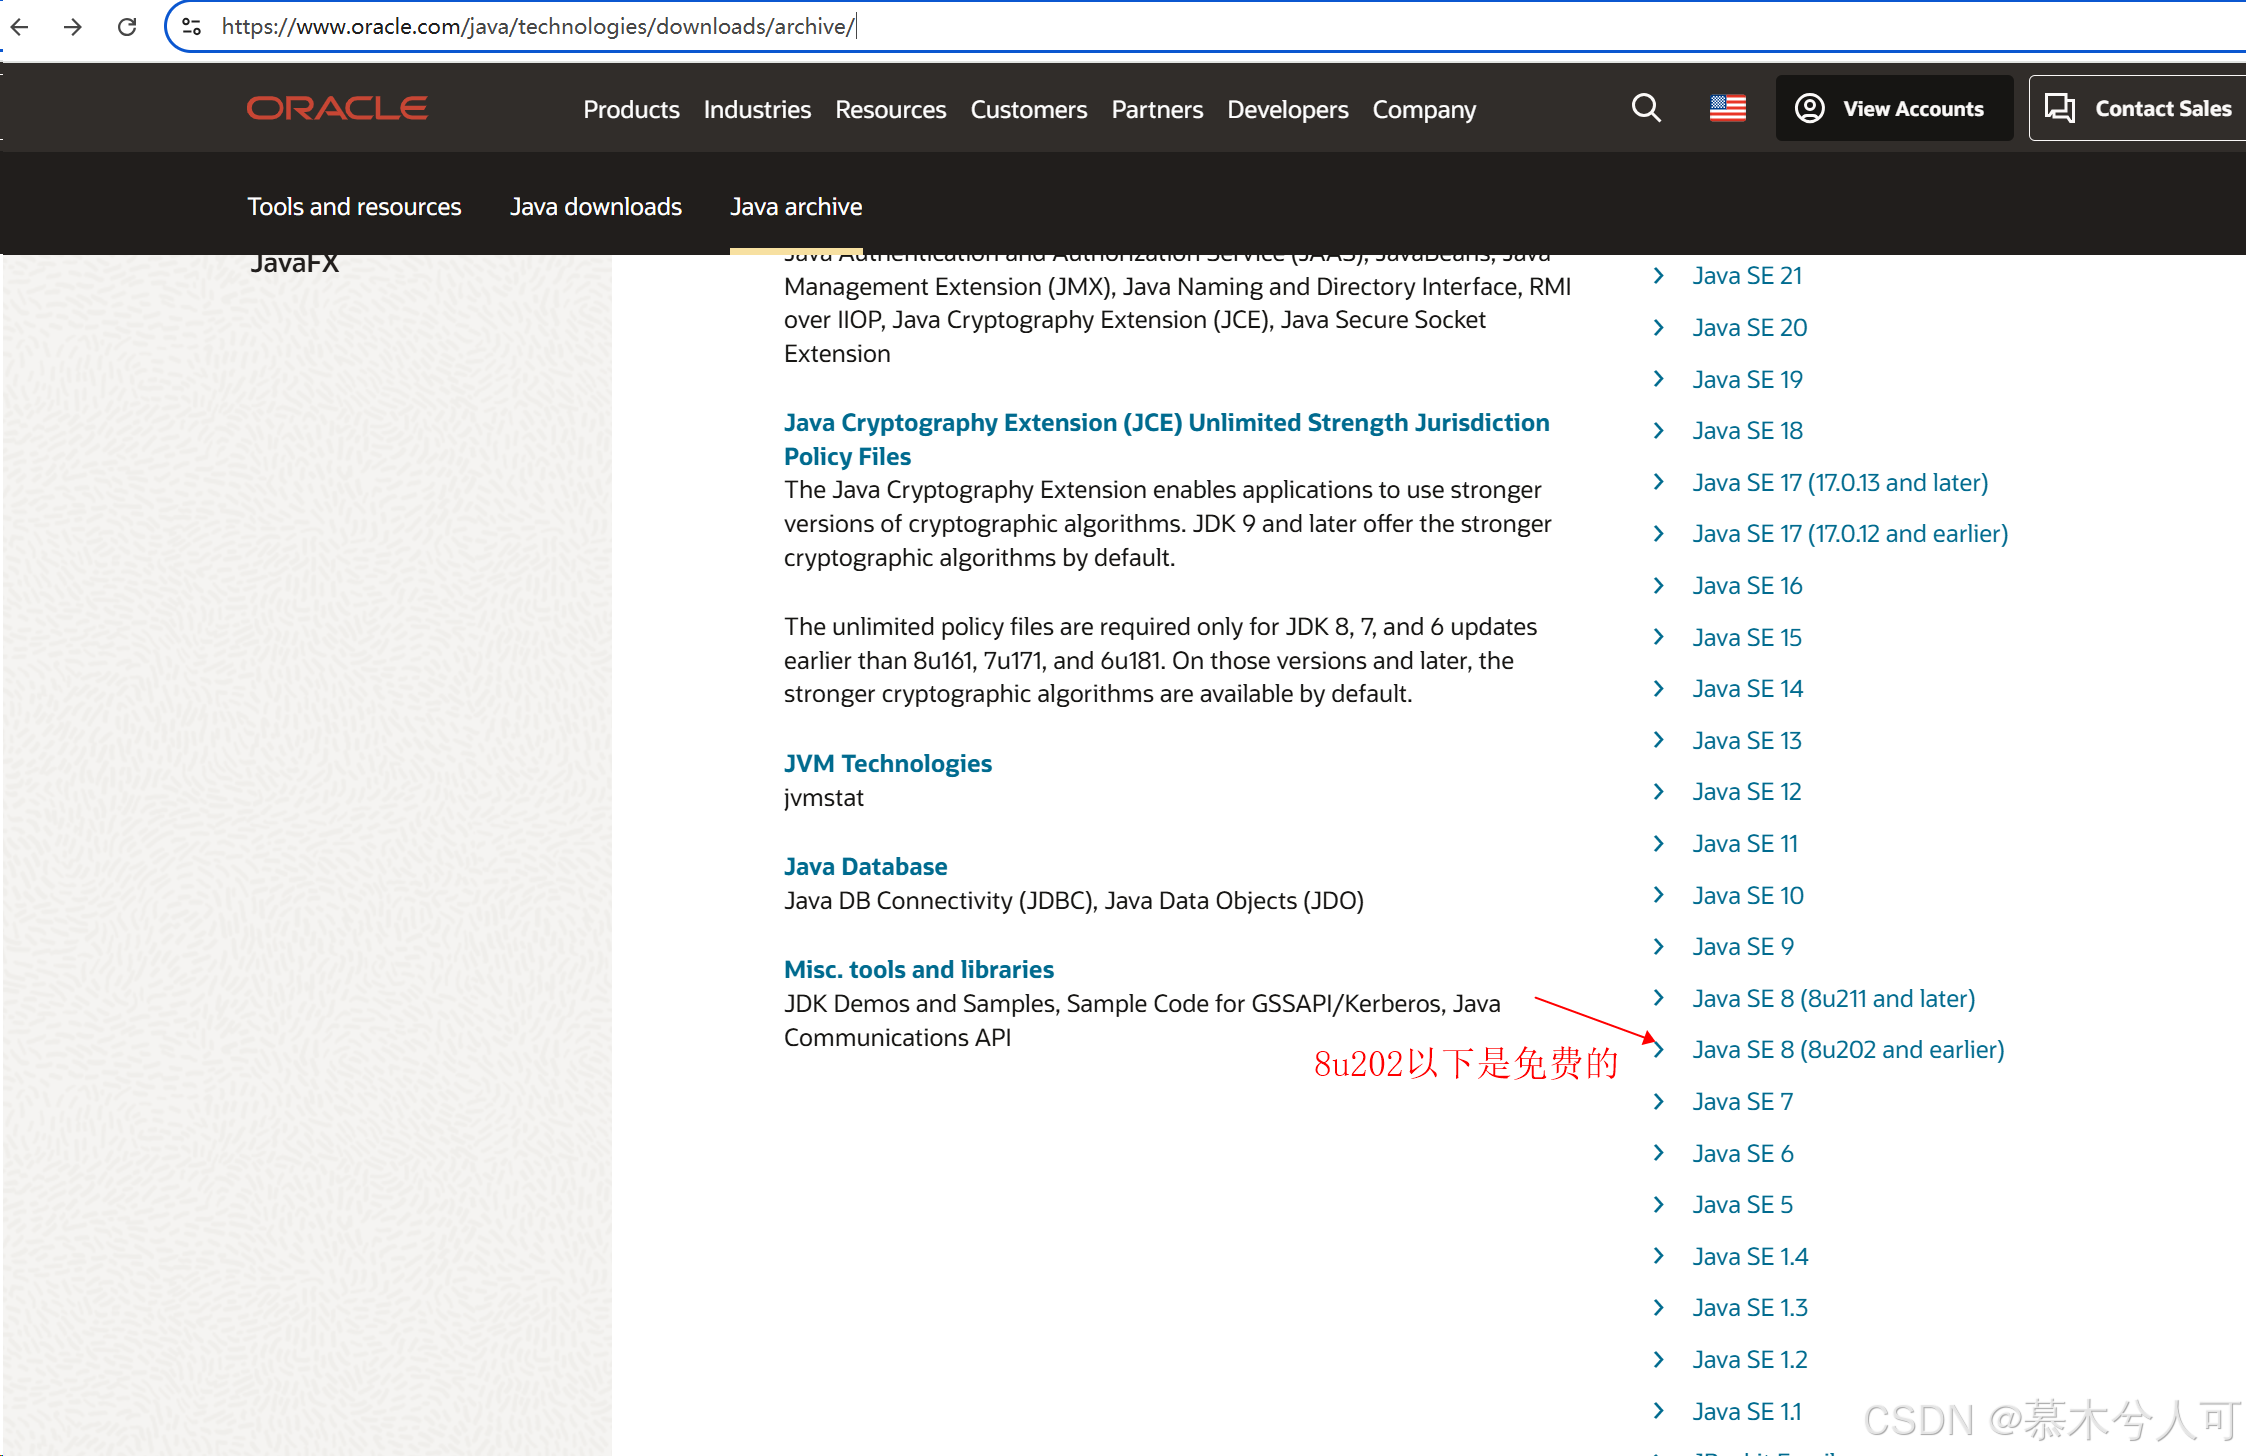Open Java SE 17 (17.0.12 and earlier) link
Screen dimensions: 2246x1456
click(x=1850, y=533)
